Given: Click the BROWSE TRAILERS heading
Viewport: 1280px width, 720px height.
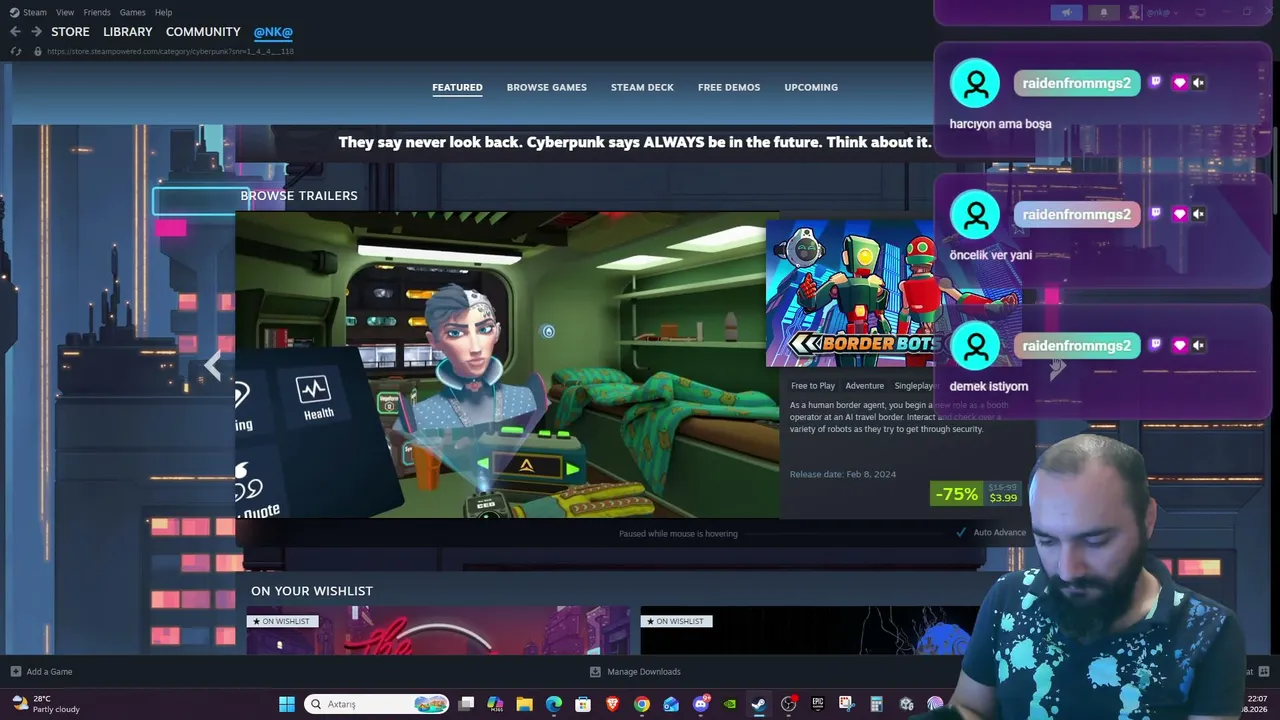Looking at the screenshot, I should point(299,196).
